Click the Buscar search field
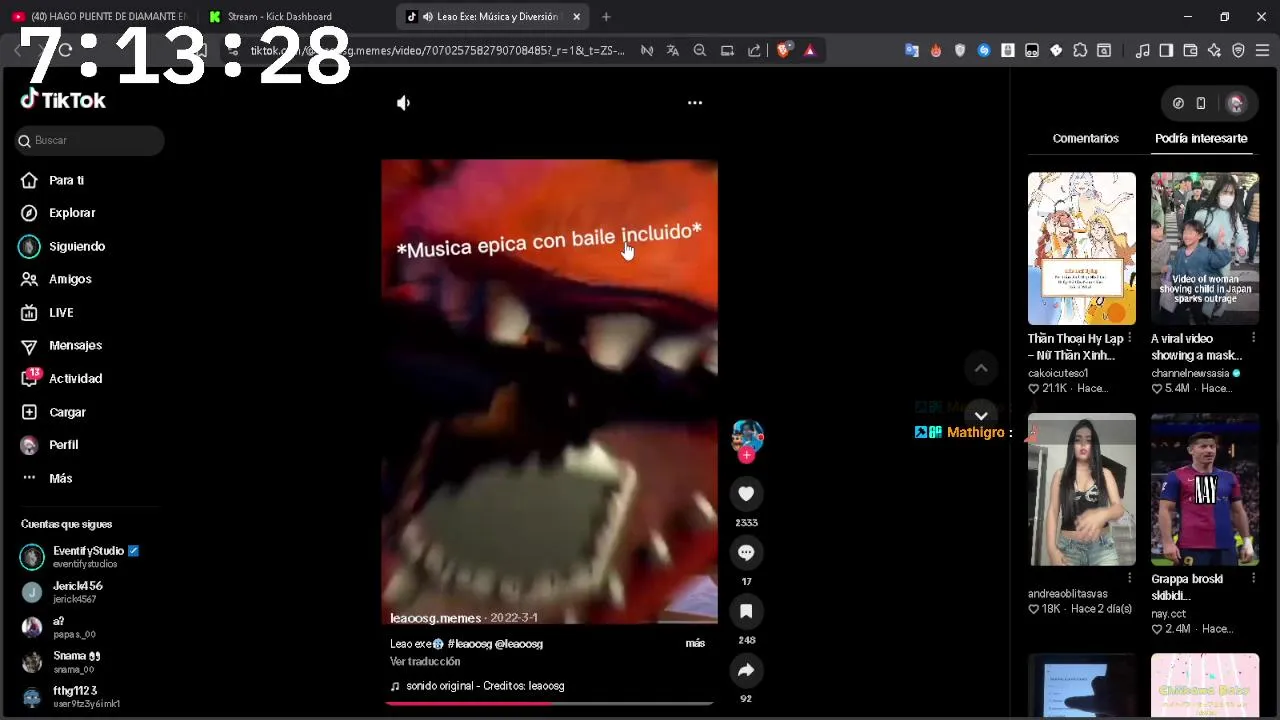The image size is (1280, 720). (90, 140)
